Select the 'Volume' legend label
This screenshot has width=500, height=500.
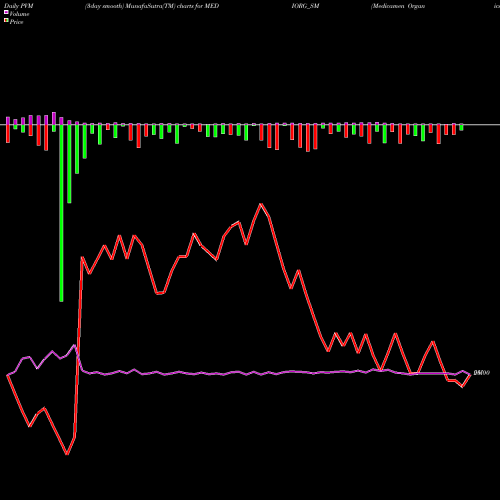19,14
